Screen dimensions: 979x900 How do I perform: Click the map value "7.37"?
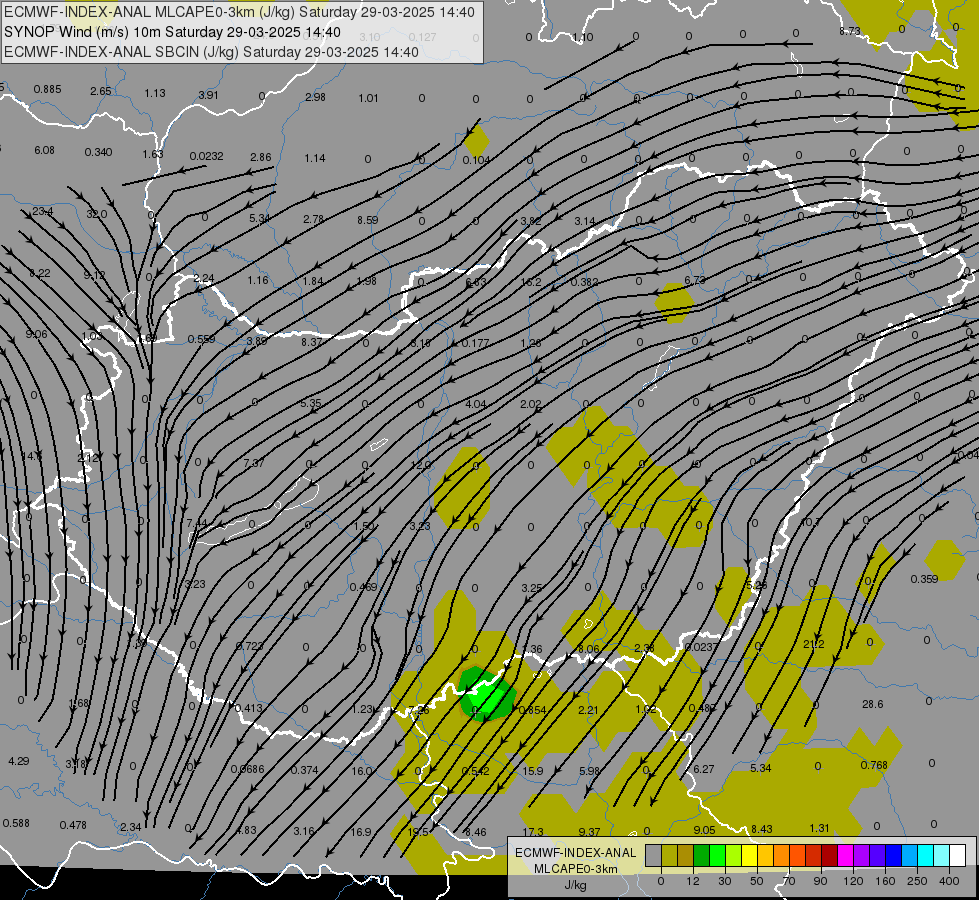253,463
